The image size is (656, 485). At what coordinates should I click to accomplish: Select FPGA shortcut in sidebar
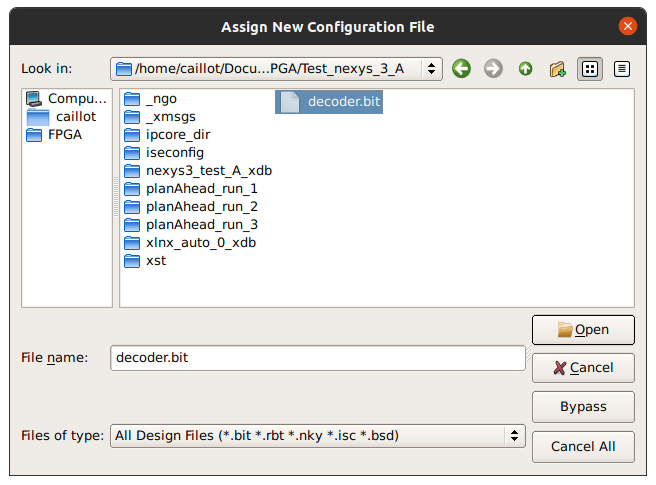54,135
